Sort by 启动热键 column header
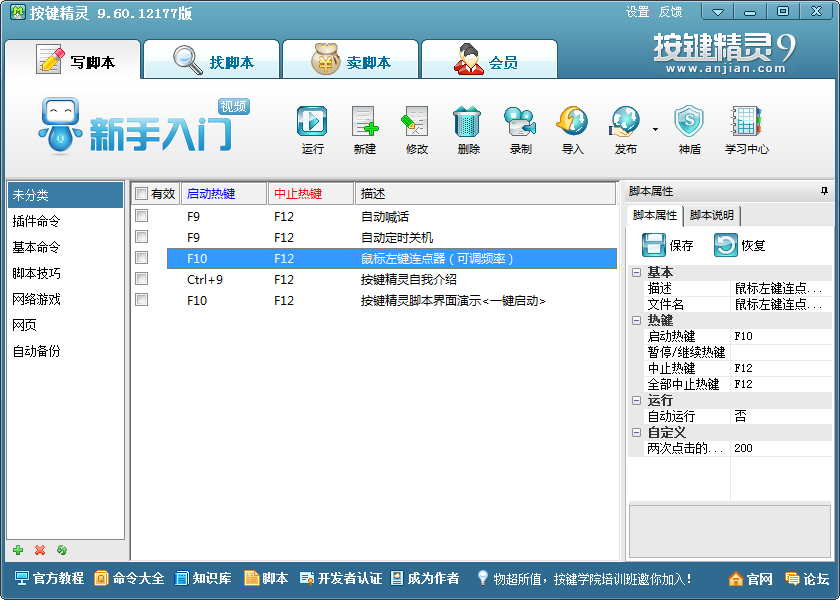Screen dimensions: 840x600 [x=224, y=193]
